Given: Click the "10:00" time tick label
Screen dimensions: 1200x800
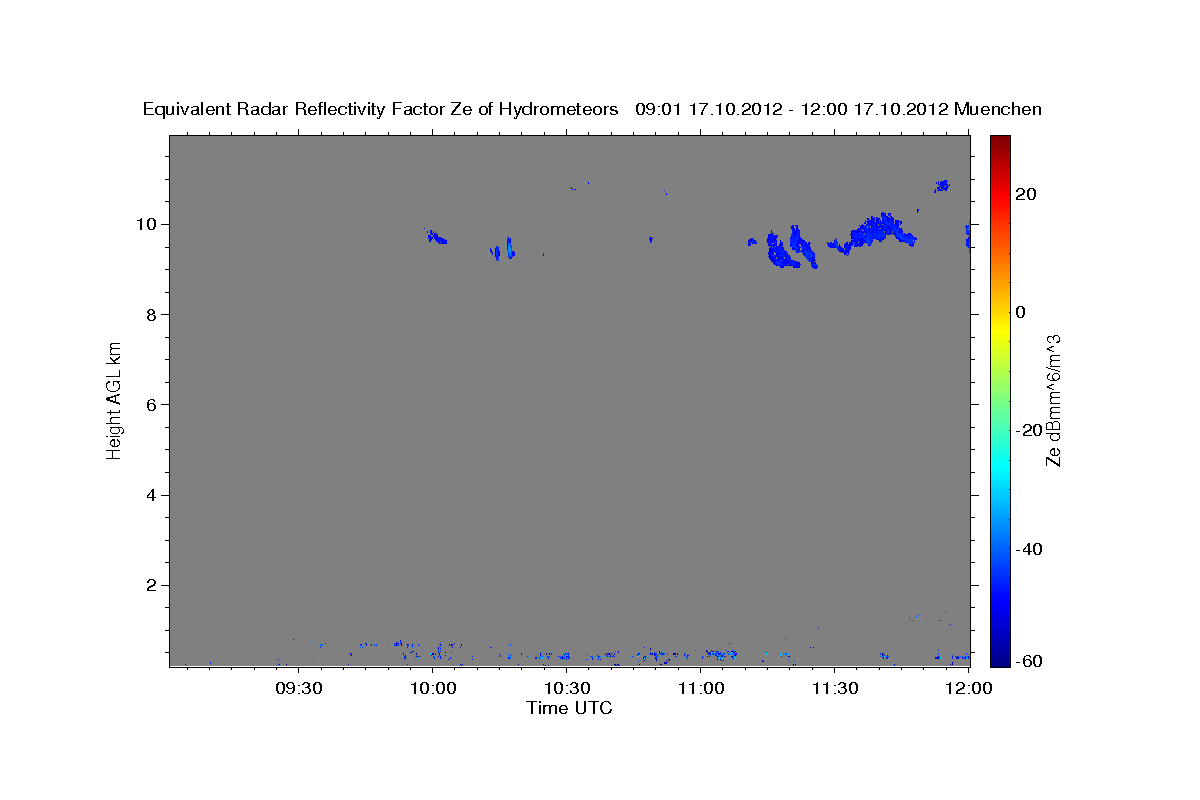Looking at the screenshot, I should pyautogui.click(x=433, y=688).
